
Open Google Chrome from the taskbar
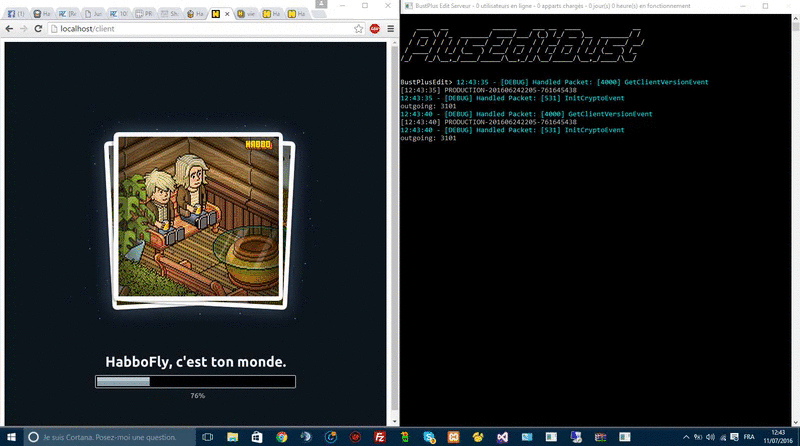point(282,437)
